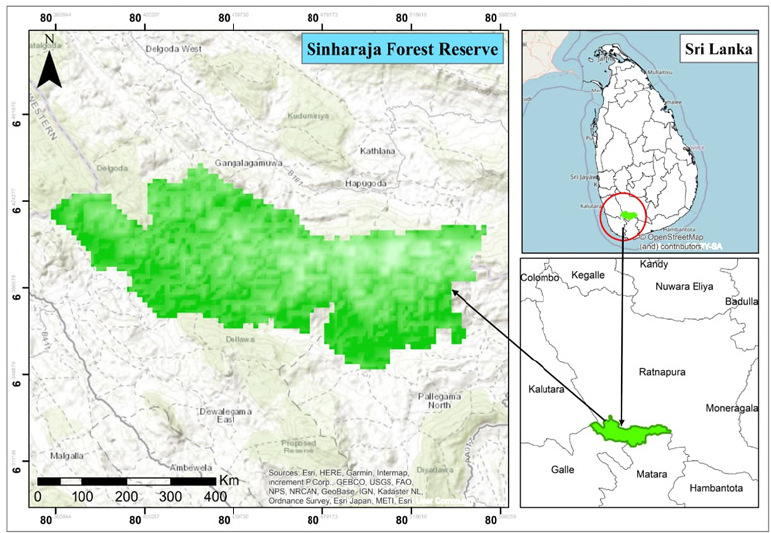Click the Matara district label
This screenshot has width=771, height=533.
(652, 474)
